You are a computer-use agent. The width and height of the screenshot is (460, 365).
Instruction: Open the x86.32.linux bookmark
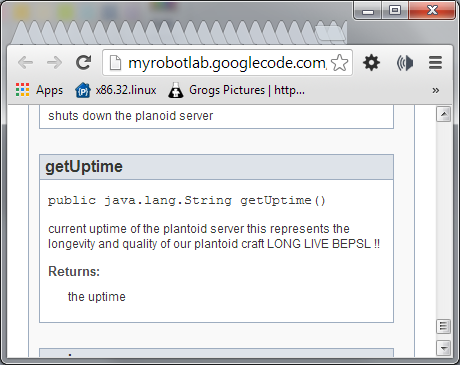116,90
